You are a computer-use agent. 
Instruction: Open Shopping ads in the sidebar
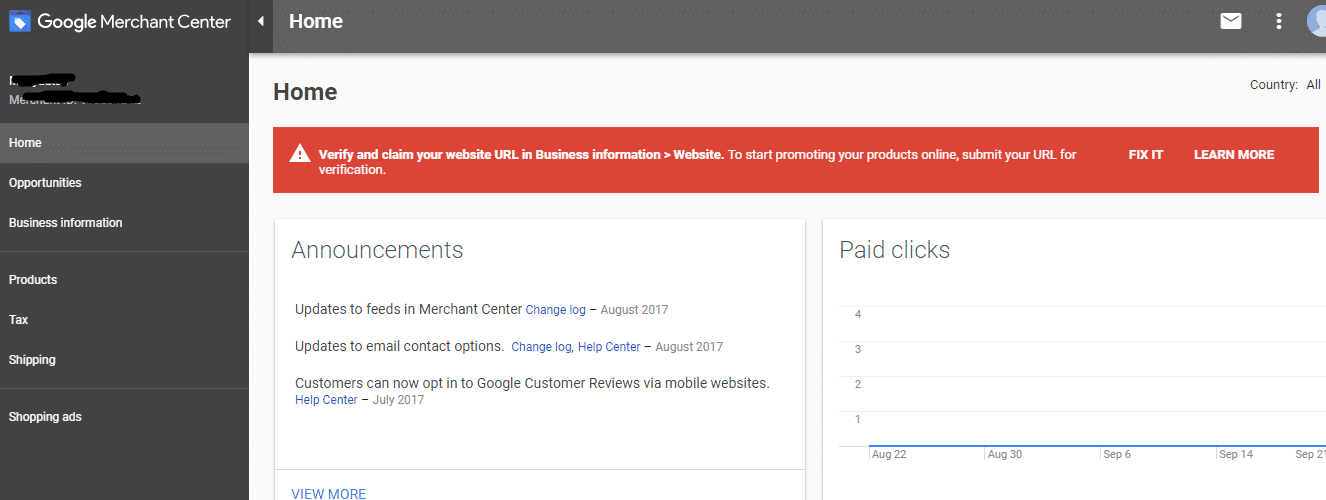pyautogui.click(x=124, y=417)
